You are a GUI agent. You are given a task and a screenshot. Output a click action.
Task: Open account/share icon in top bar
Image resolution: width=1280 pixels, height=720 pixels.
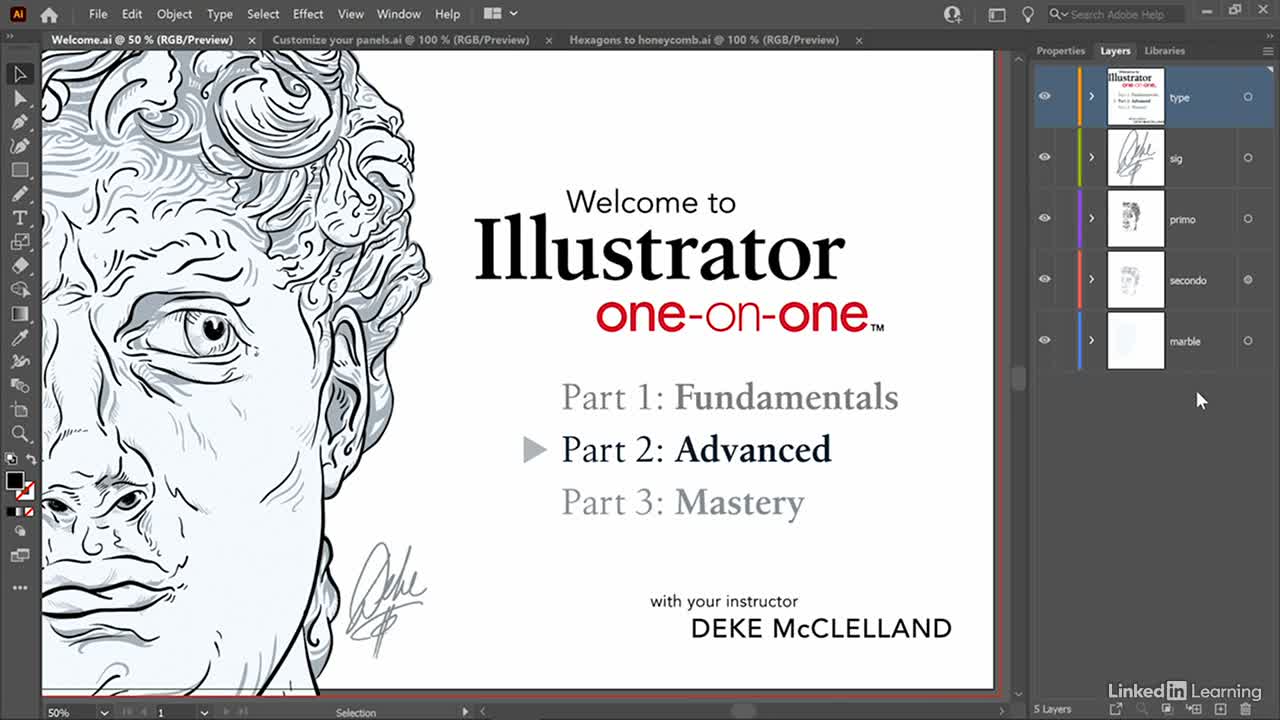pos(953,14)
